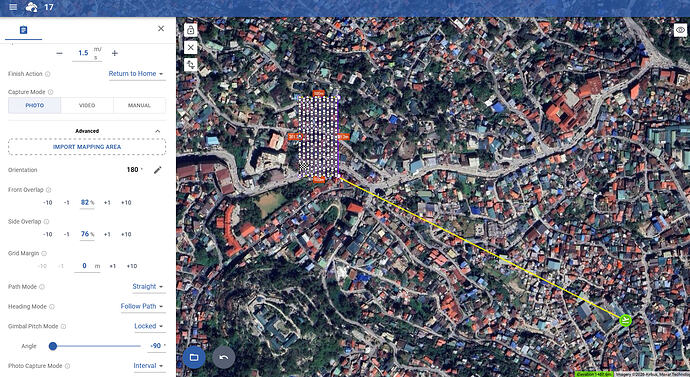
Task: Select PHOTO capture mode
Action: [34, 106]
